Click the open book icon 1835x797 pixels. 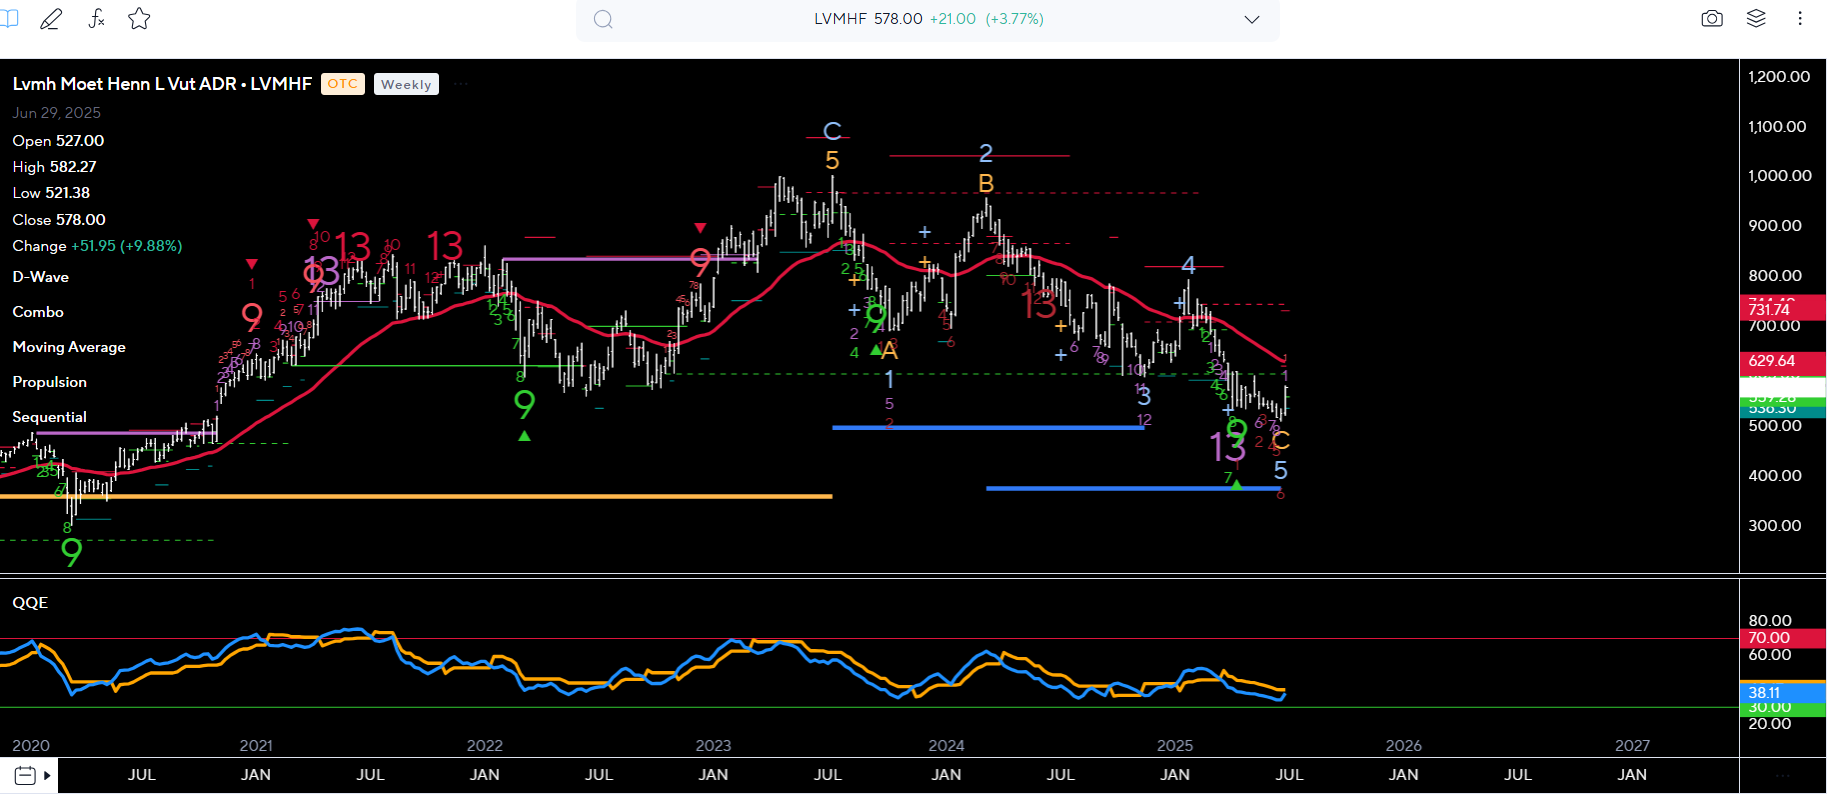tap(9, 19)
